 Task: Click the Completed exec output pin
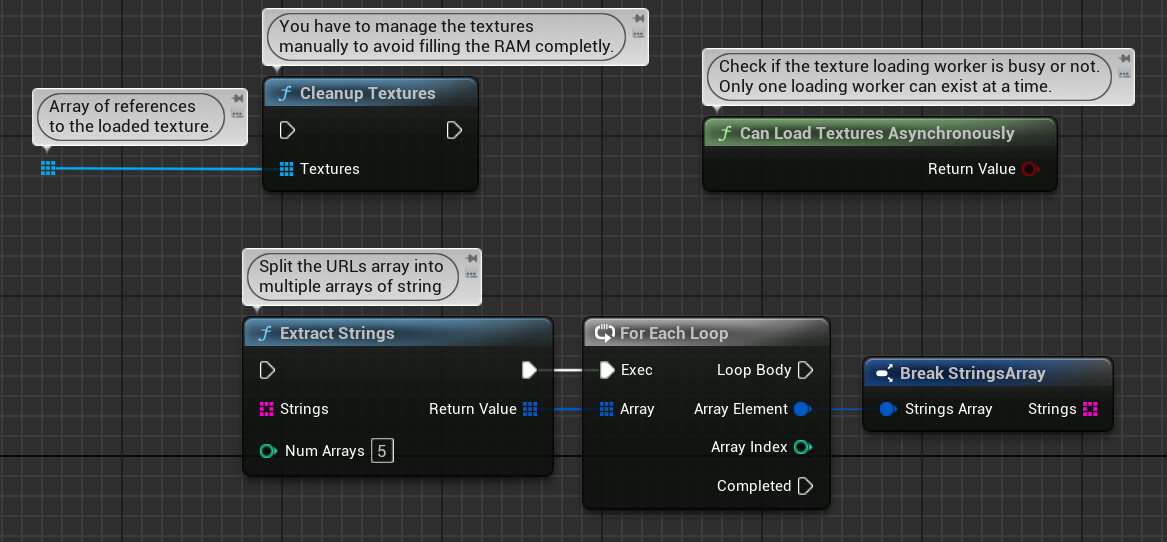(805, 486)
